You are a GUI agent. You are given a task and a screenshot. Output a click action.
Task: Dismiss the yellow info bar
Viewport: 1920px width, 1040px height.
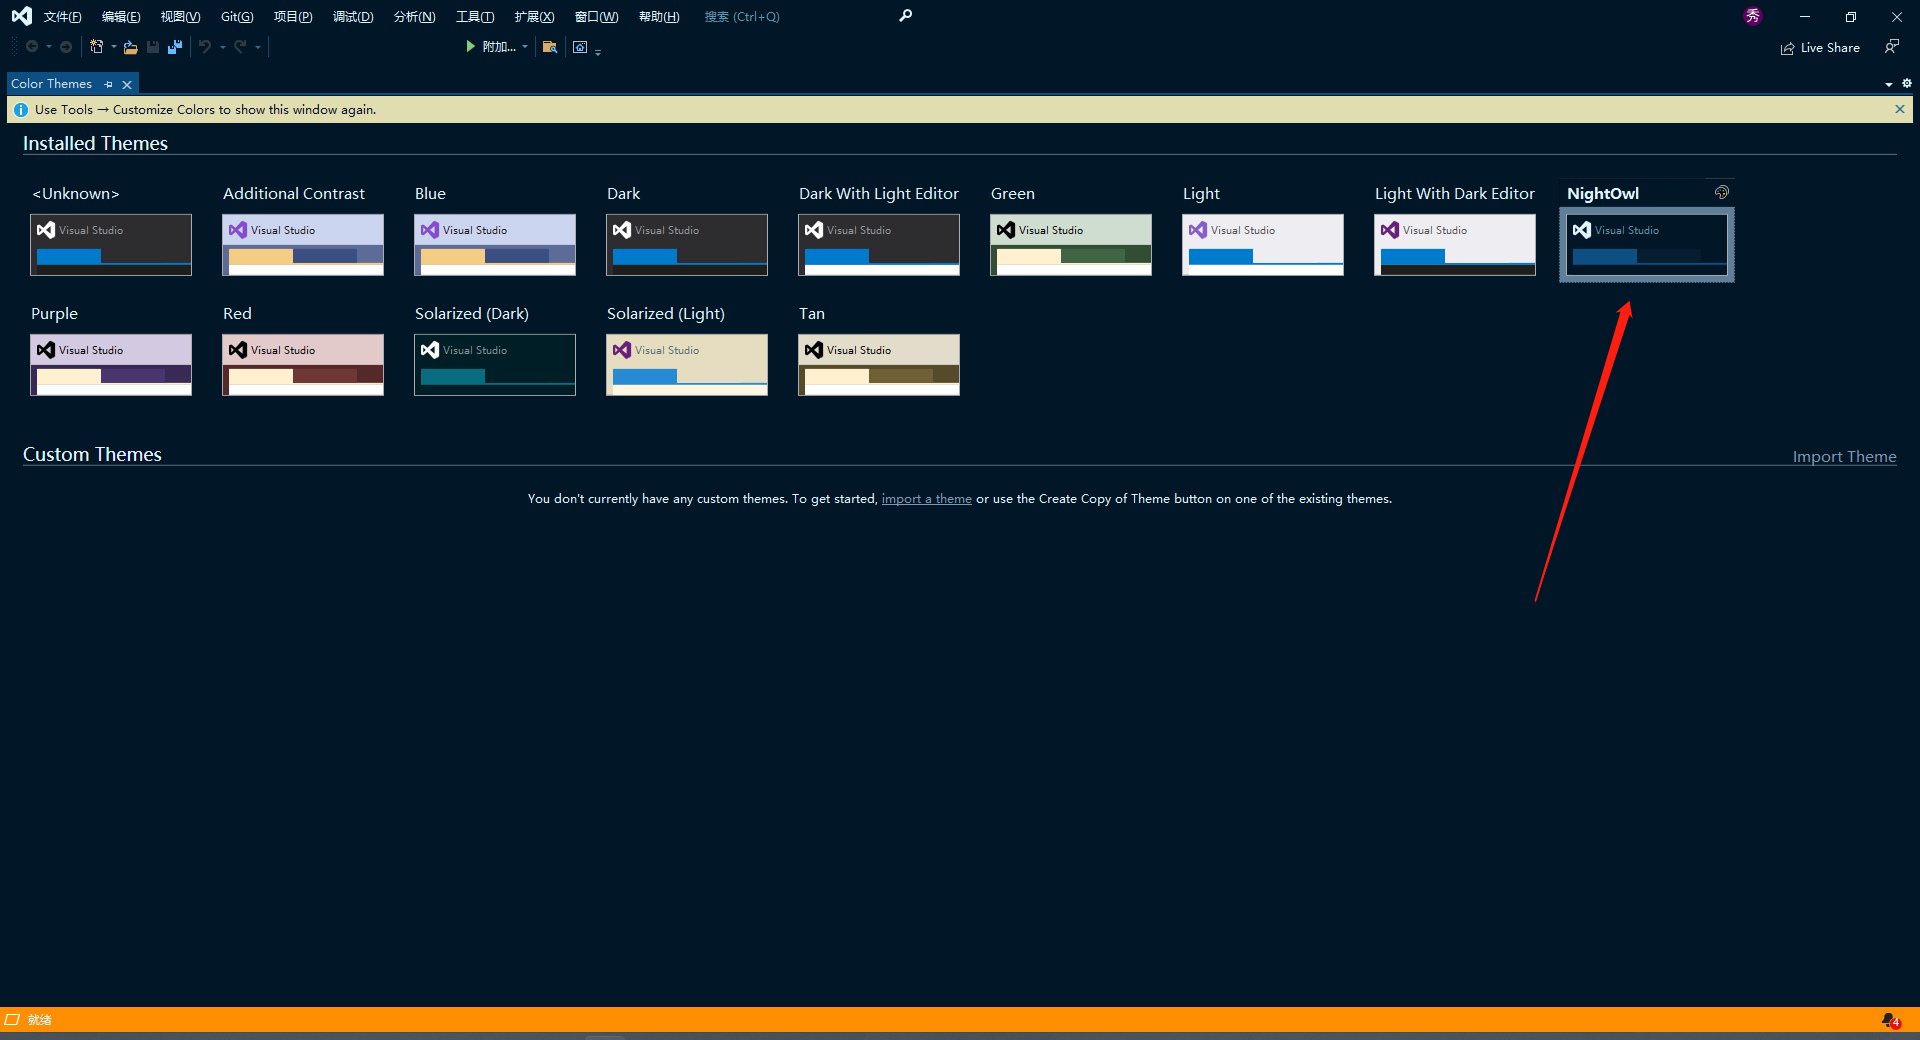point(1899,109)
